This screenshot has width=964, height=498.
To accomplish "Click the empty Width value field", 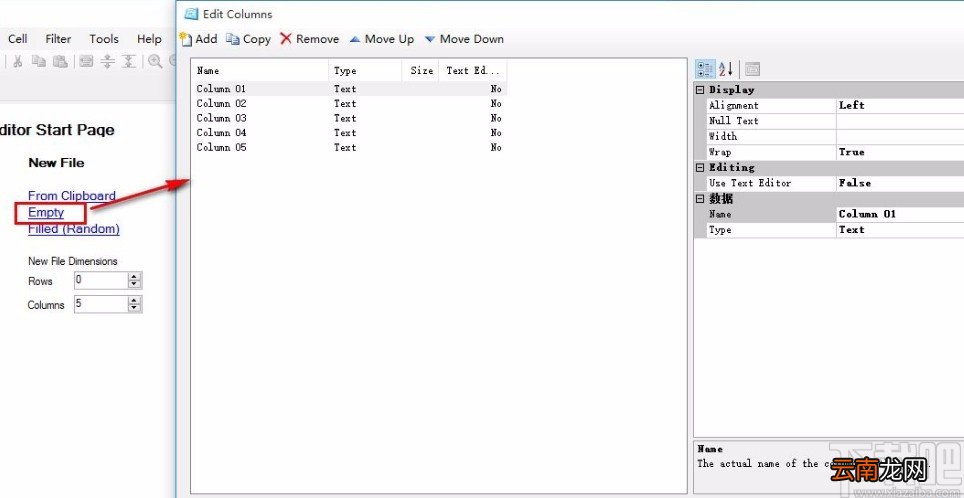I will pos(900,136).
